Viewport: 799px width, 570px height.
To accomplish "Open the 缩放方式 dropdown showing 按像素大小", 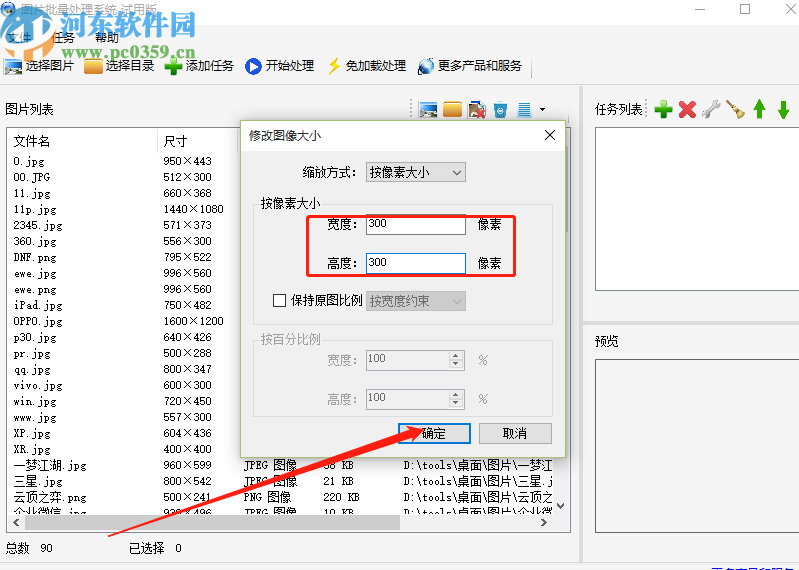I will click(415, 173).
